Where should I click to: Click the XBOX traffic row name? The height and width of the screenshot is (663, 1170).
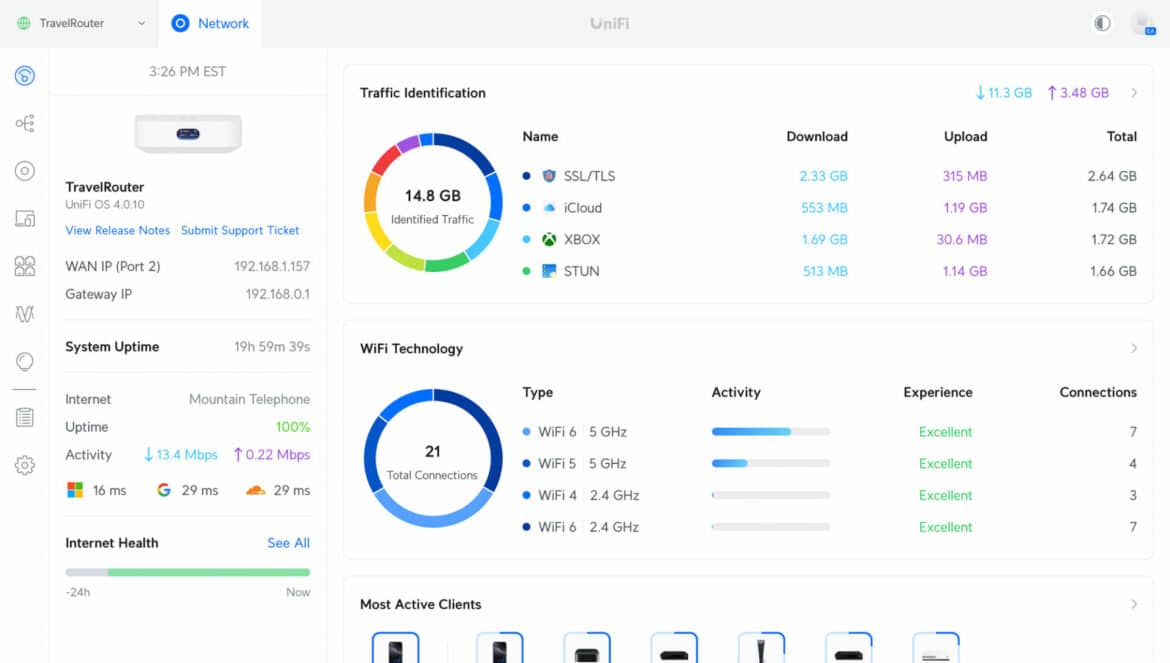coord(582,239)
